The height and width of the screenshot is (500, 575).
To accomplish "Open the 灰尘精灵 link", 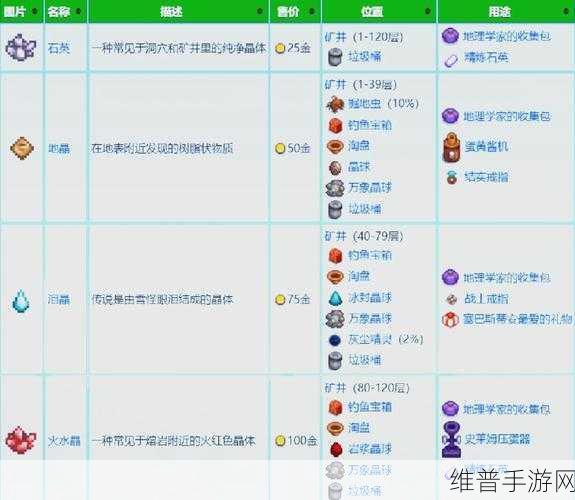I will pyautogui.click(x=370, y=340).
